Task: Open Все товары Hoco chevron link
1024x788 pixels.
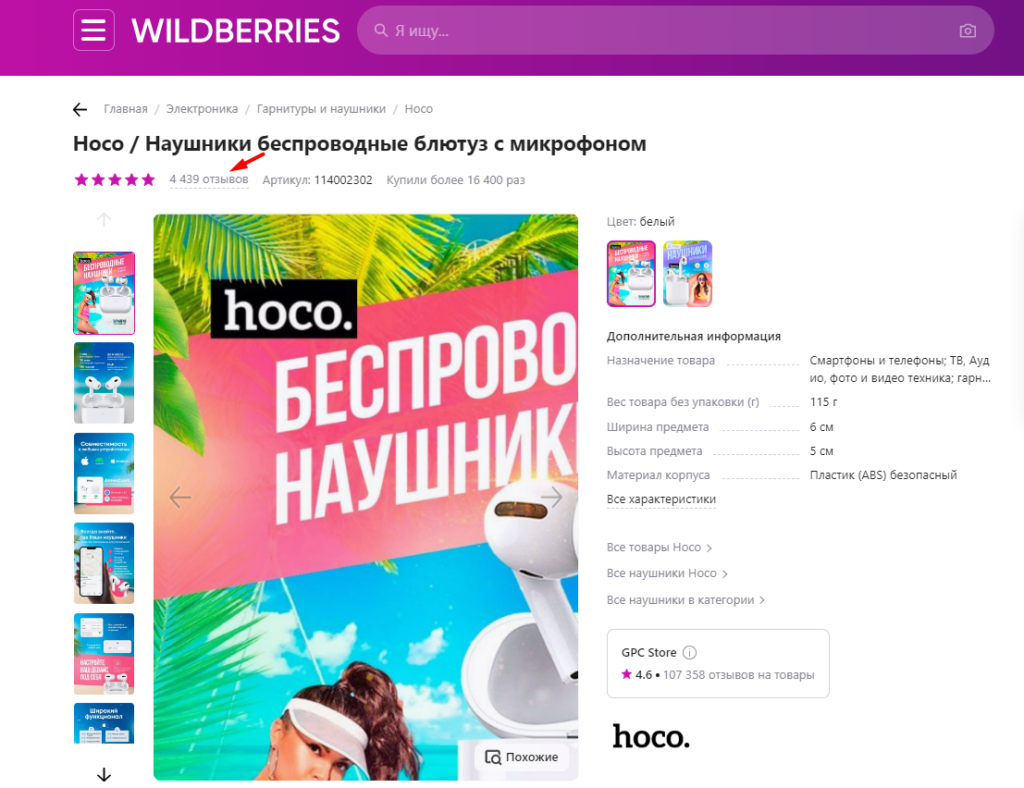Action: (x=659, y=547)
